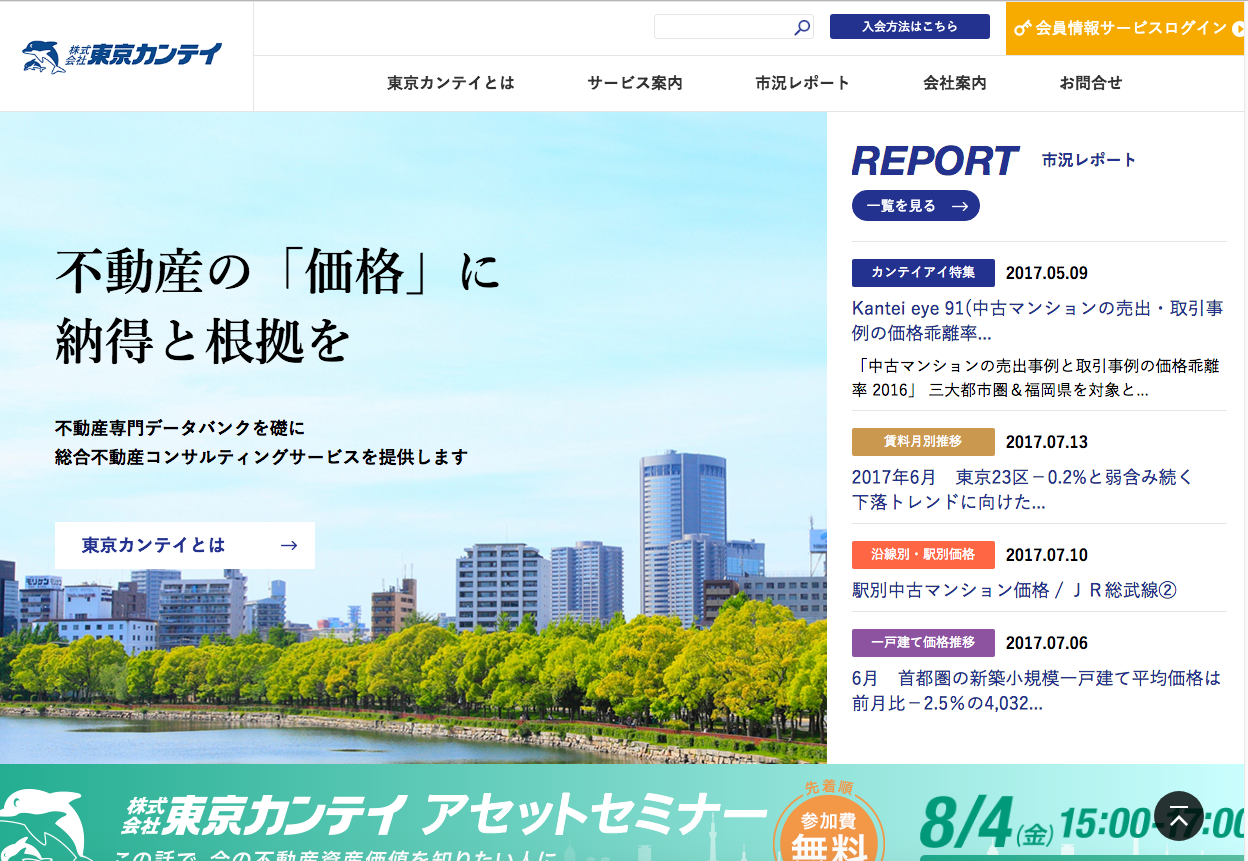The height and width of the screenshot is (861, 1248).
Task: Open 東京カンテイとは navigation menu
Action: [x=450, y=83]
